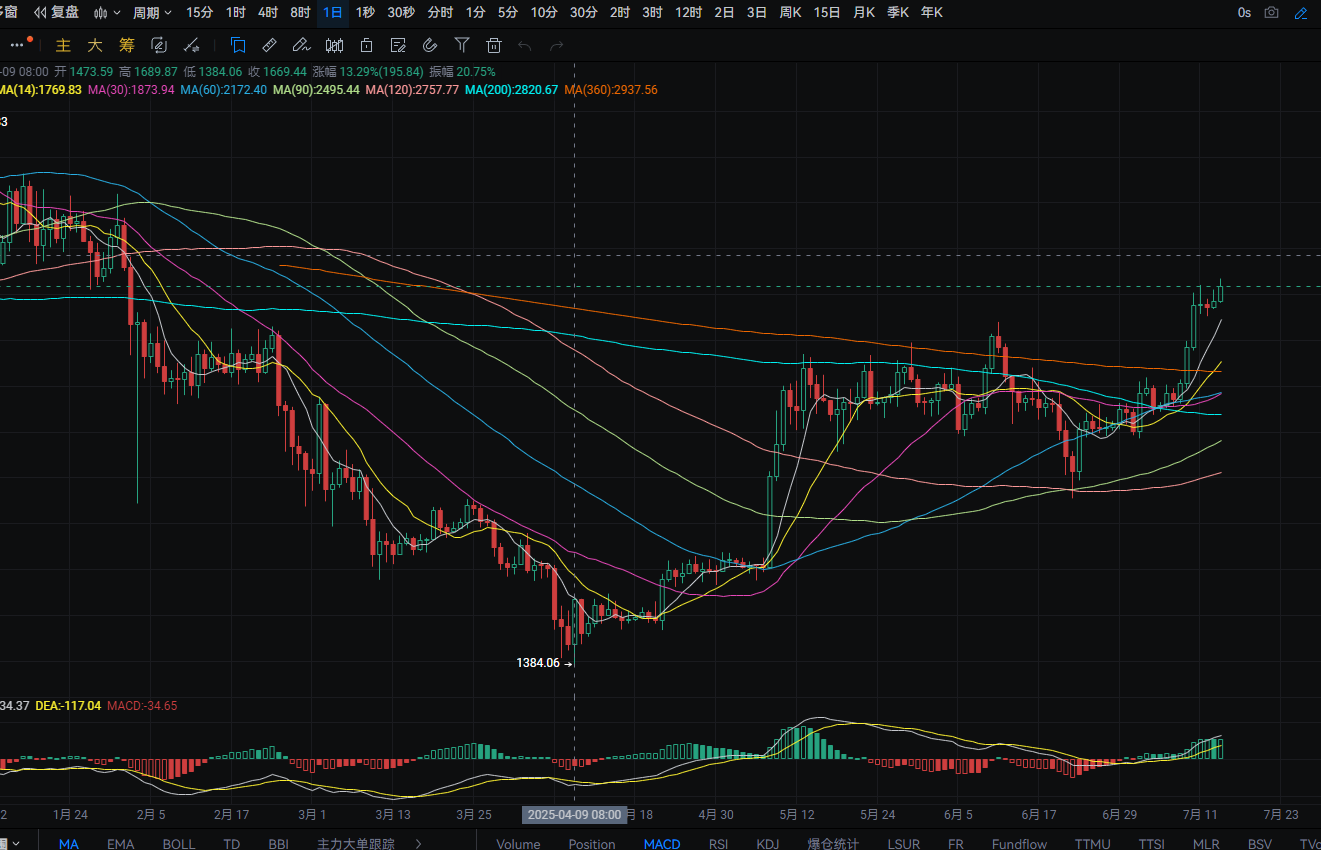The image size is (1321, 850).
Task: Click the lock drawings icon
Action: tap(367, 45)
